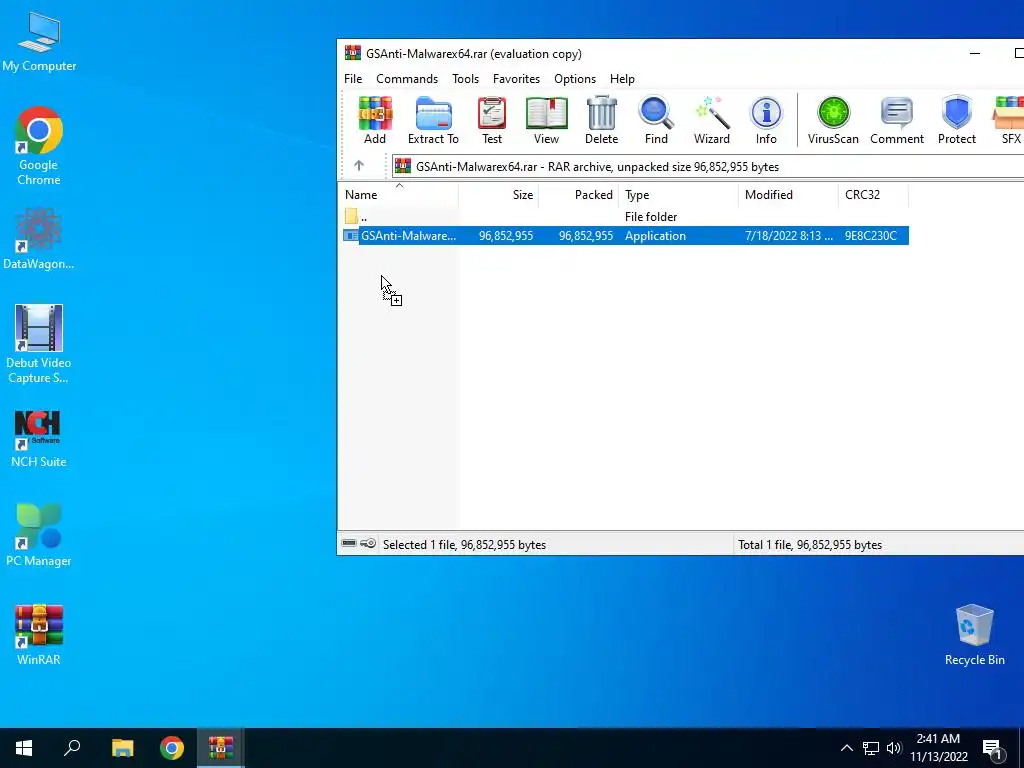Click the Delete trash can icon

(601, 120)
